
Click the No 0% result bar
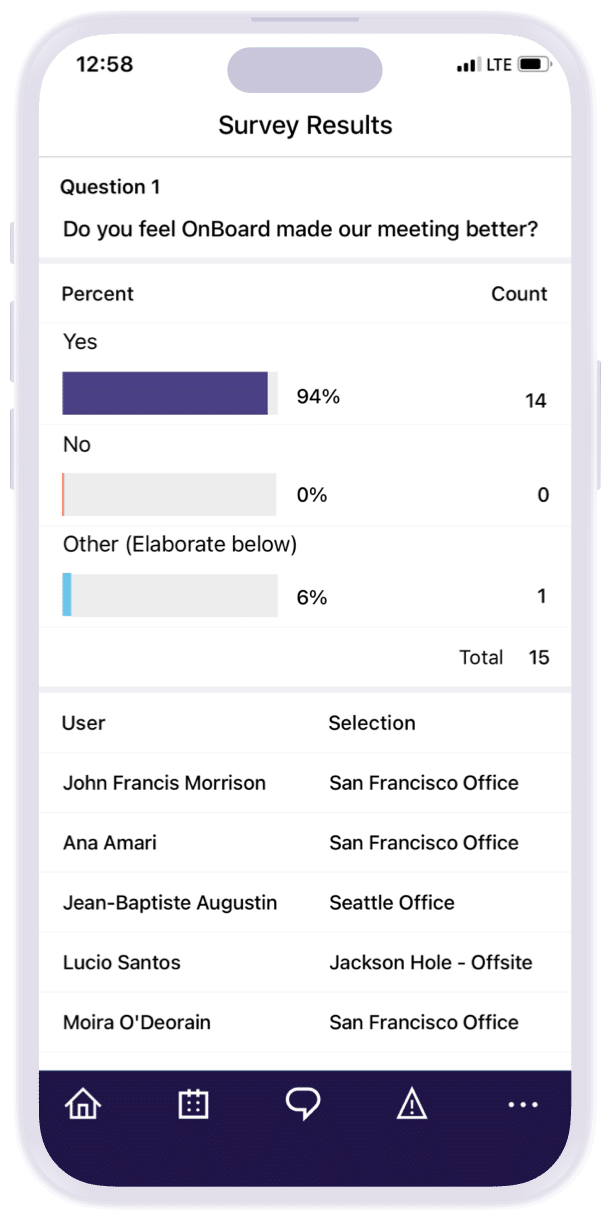click(x=169, y=494)
